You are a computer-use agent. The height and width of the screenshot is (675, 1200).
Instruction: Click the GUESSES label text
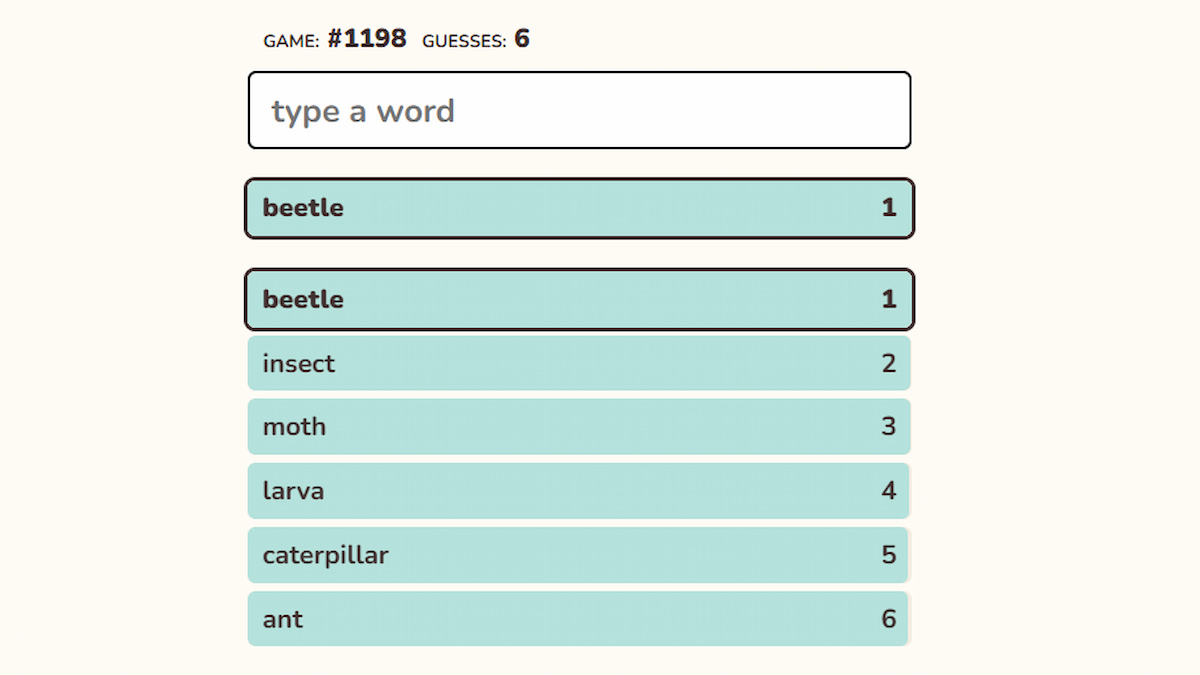pyautogui.click(x=464, y=41)
